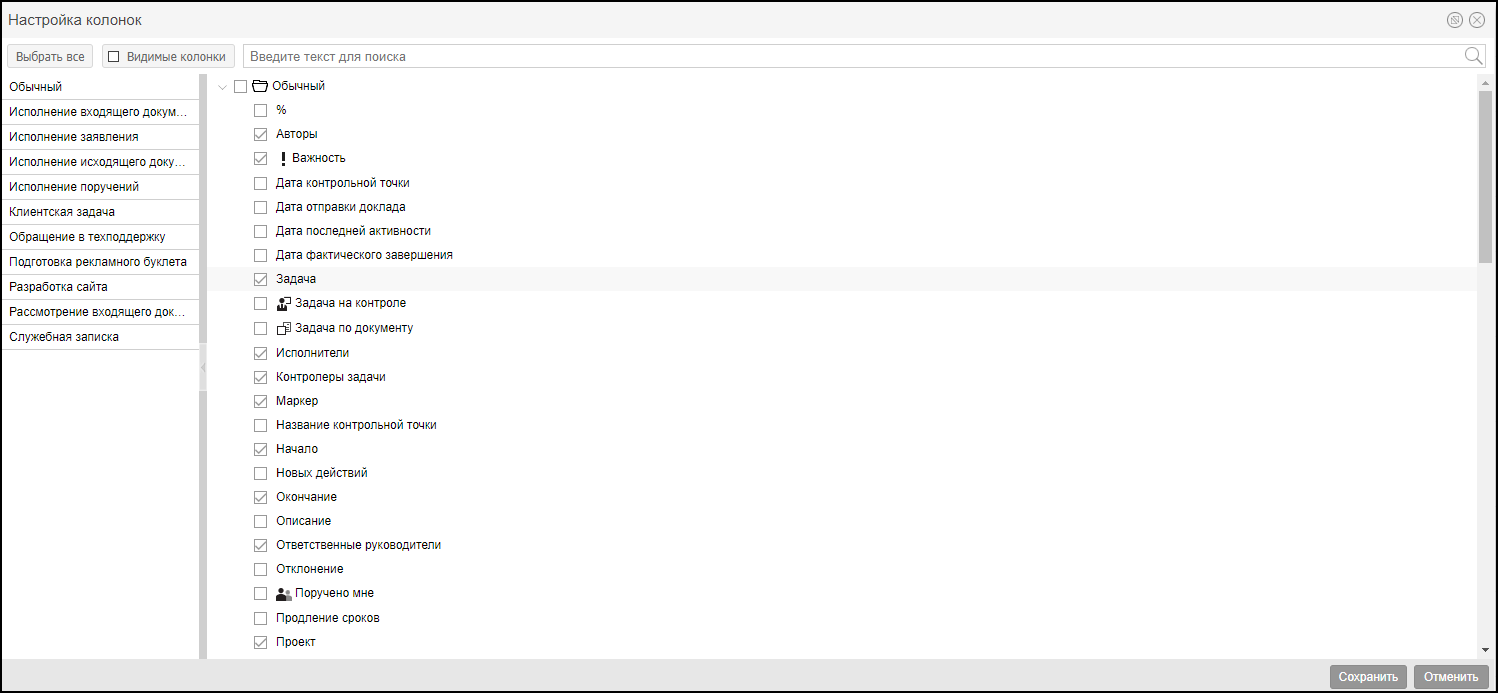1498x693 pixels.
Task: Click the pin icon in the title bar
Action: pyautogui.click(x=1456, y=20)
